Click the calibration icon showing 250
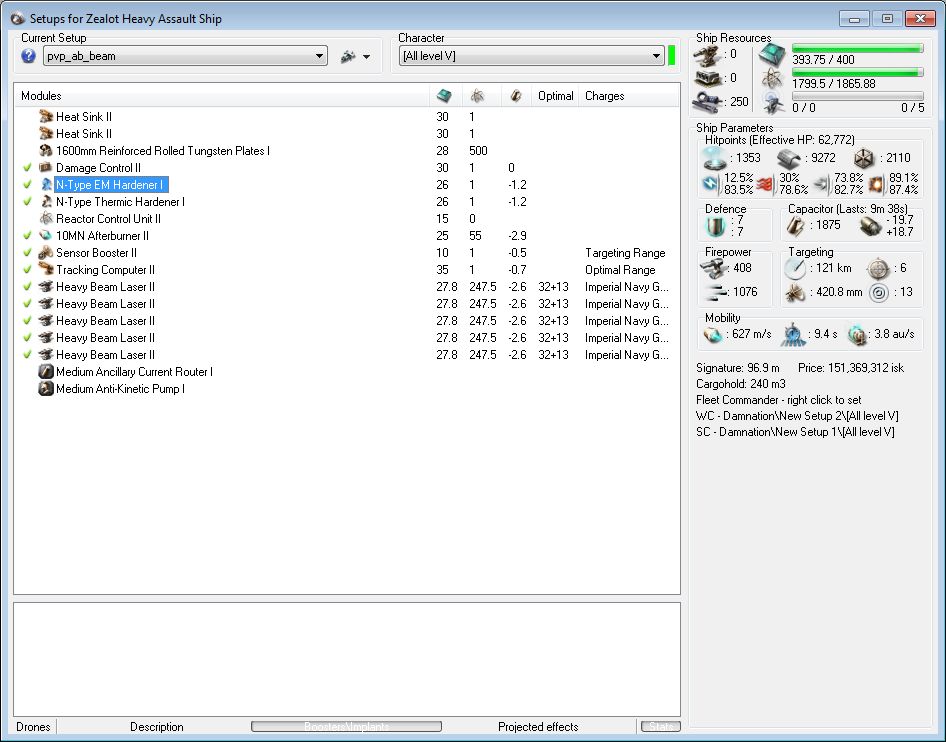946x742 pixels. (x=706, y=101)
